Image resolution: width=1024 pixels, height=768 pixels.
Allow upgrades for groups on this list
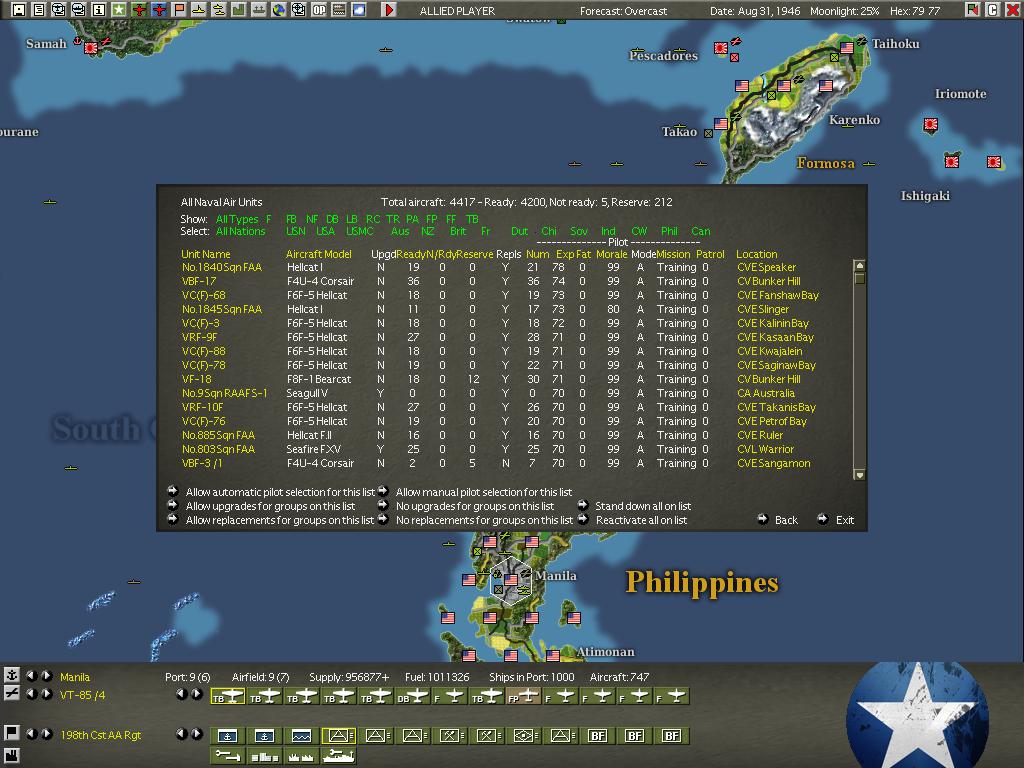point(173,505)
